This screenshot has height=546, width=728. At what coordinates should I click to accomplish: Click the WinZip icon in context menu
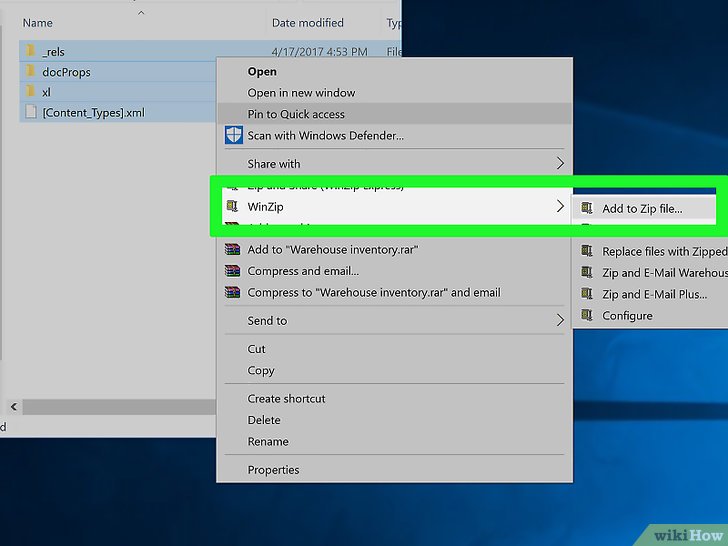pyautogui.click(x=233, y=206)
